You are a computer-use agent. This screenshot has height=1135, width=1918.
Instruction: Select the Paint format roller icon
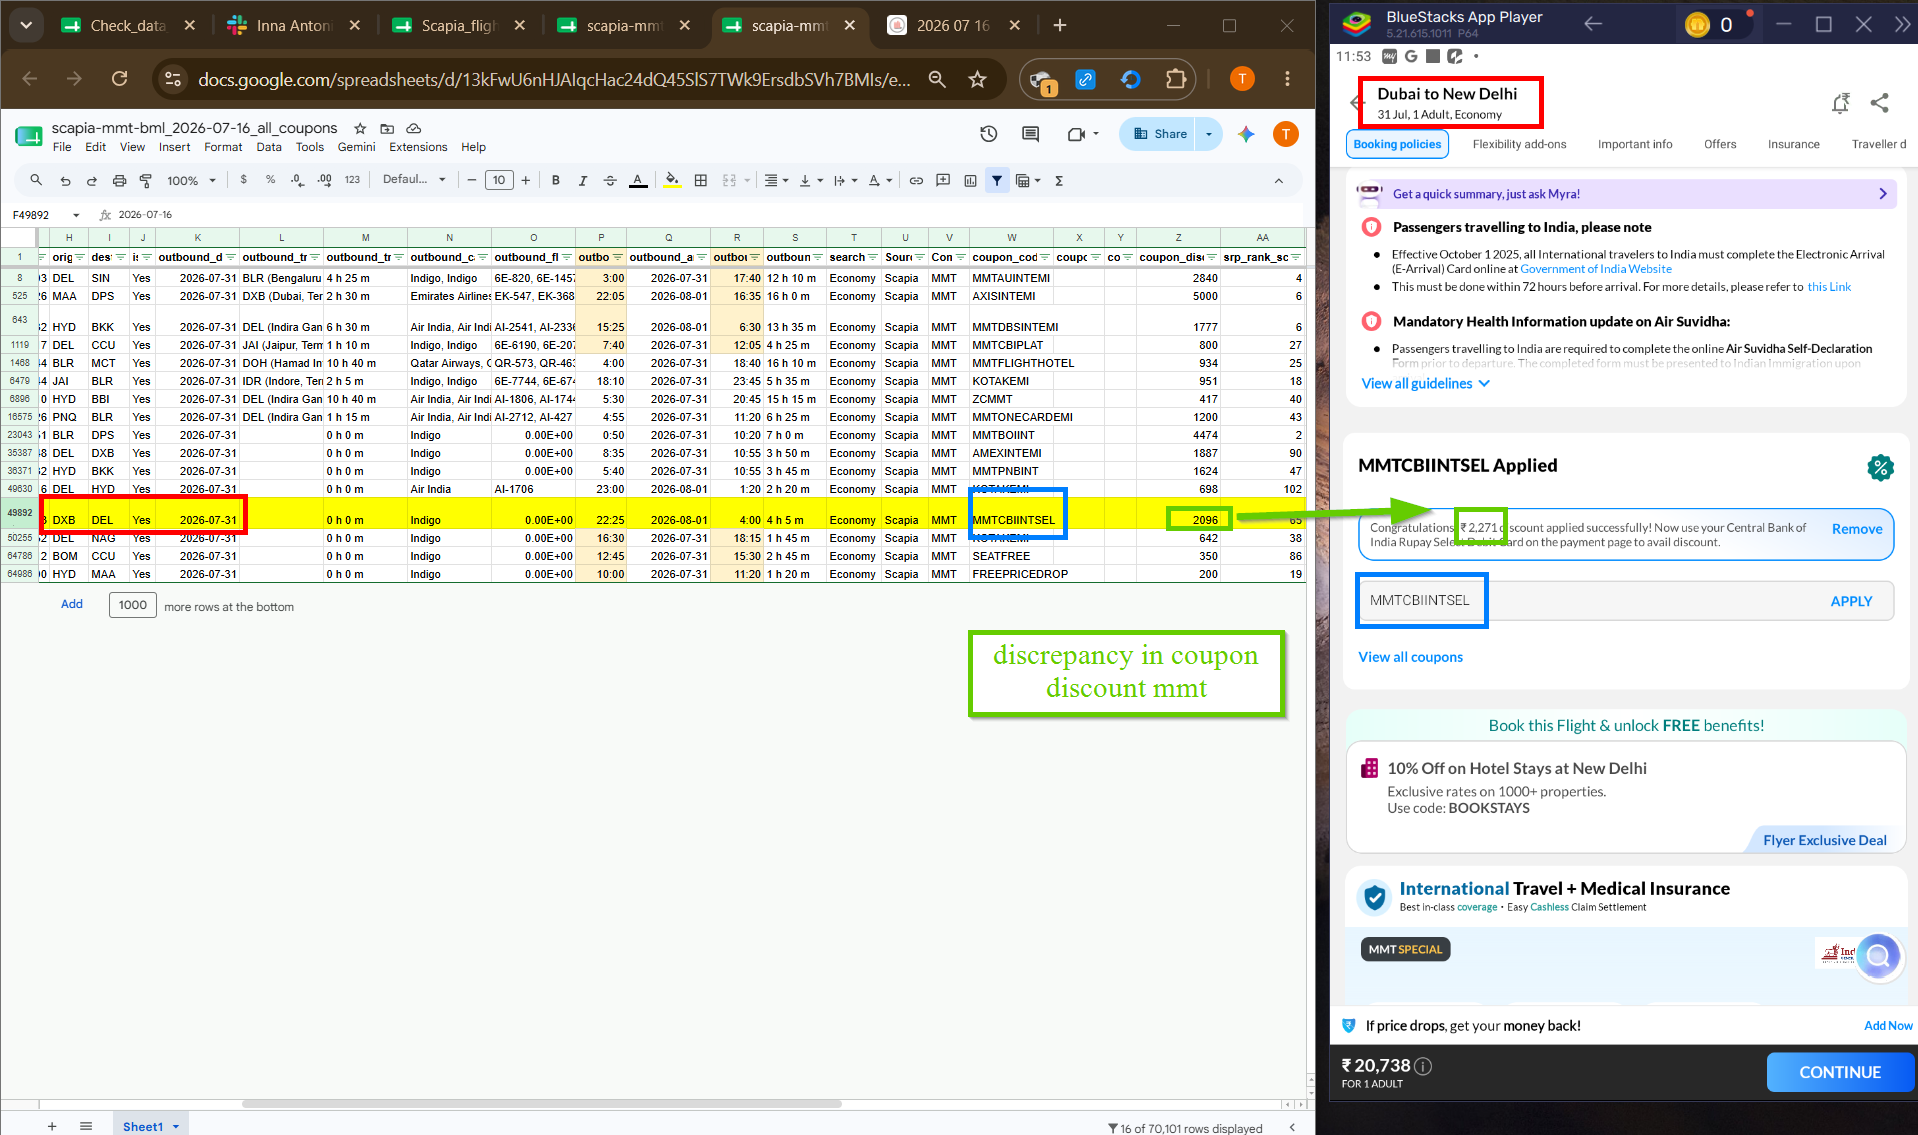click(x=146, y=180)
